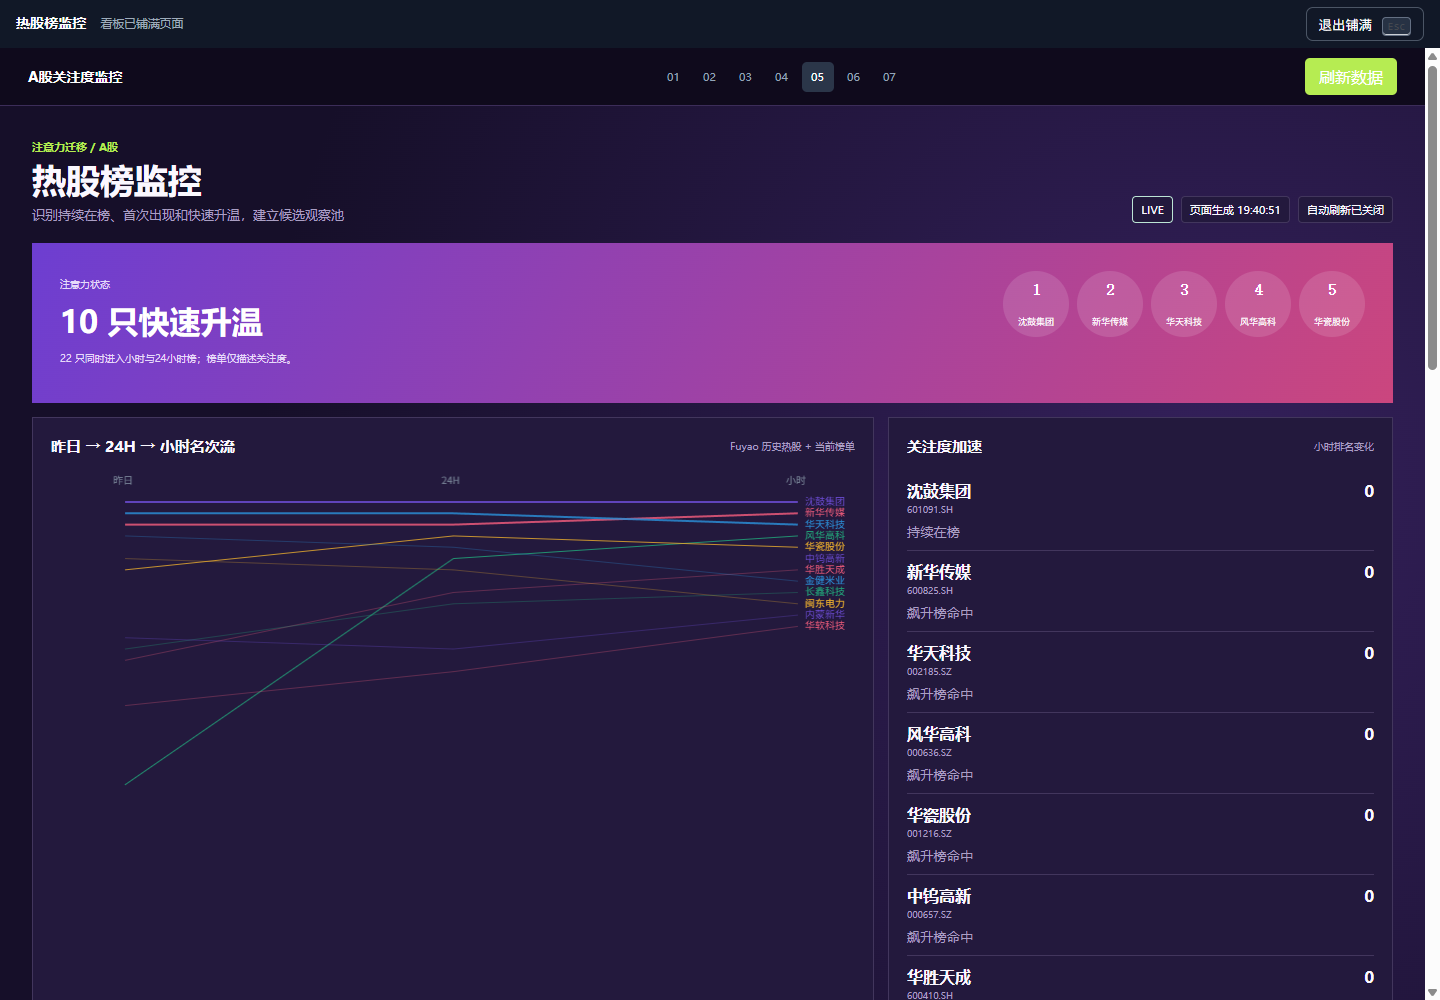Click 华软科技 label in chart legend
This screenshot has height=1000, width=1440.
tap(825, 626)
